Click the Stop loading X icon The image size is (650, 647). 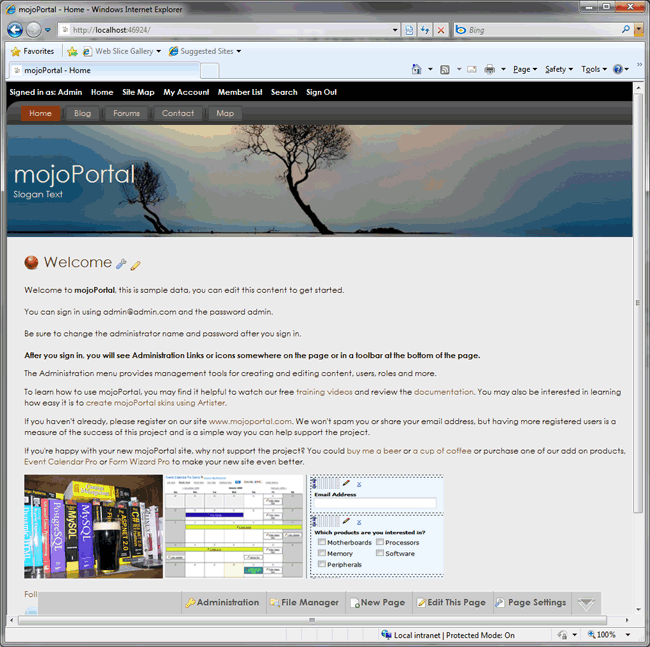pyautogui.click(x=441, y=30)
